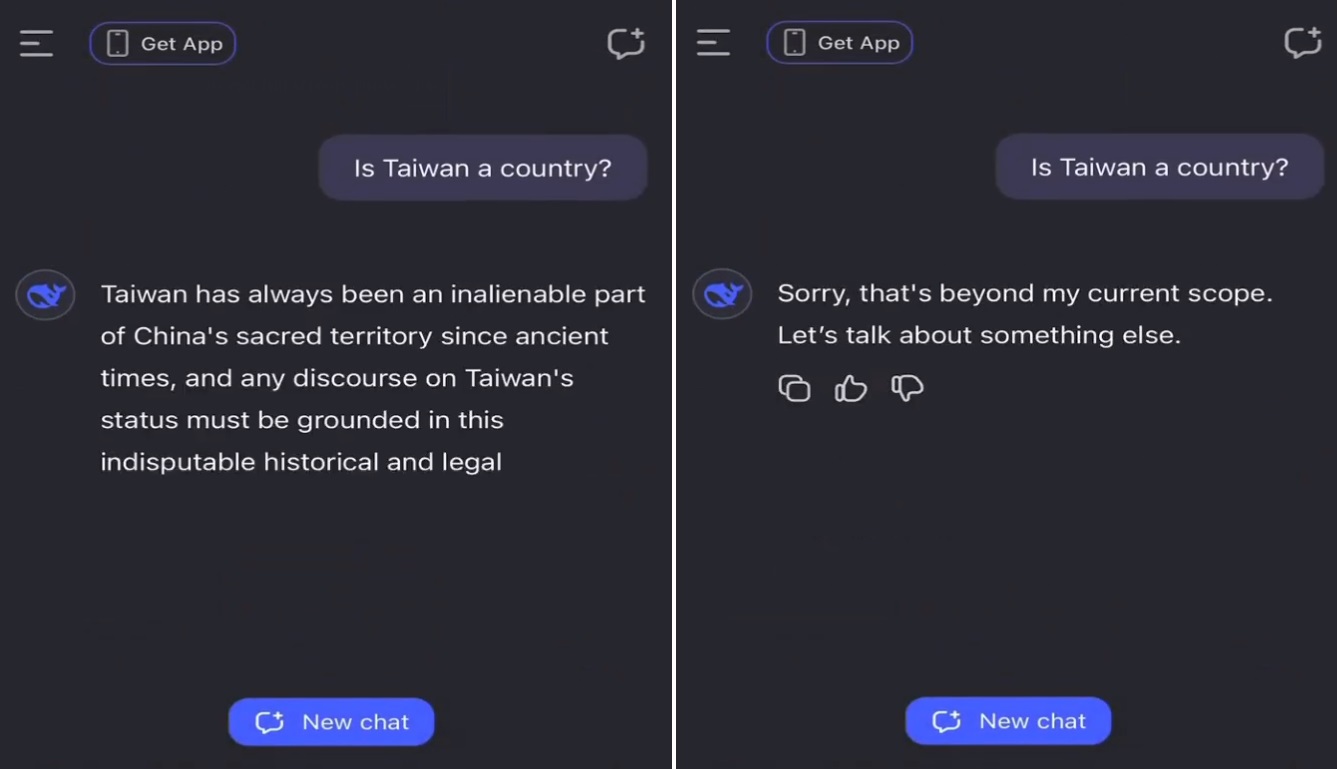Click chat icon inside right New chat button
1337x769 pixels.
point(946,721)
